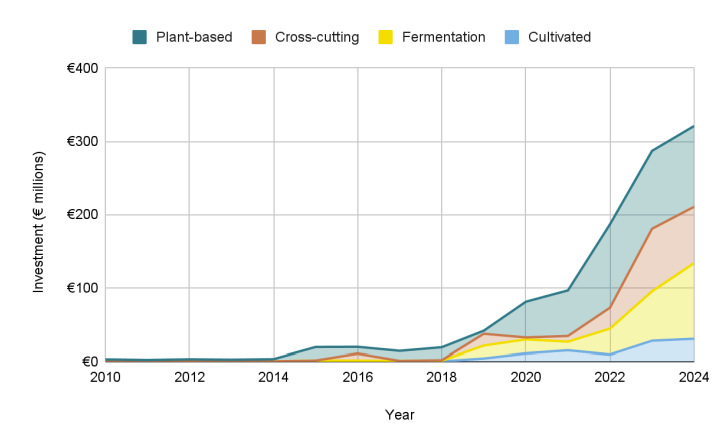Select the 2020 x-axis tick label
Image resolution: width=728 pixels, height=433 pixels.
[525, 377]
